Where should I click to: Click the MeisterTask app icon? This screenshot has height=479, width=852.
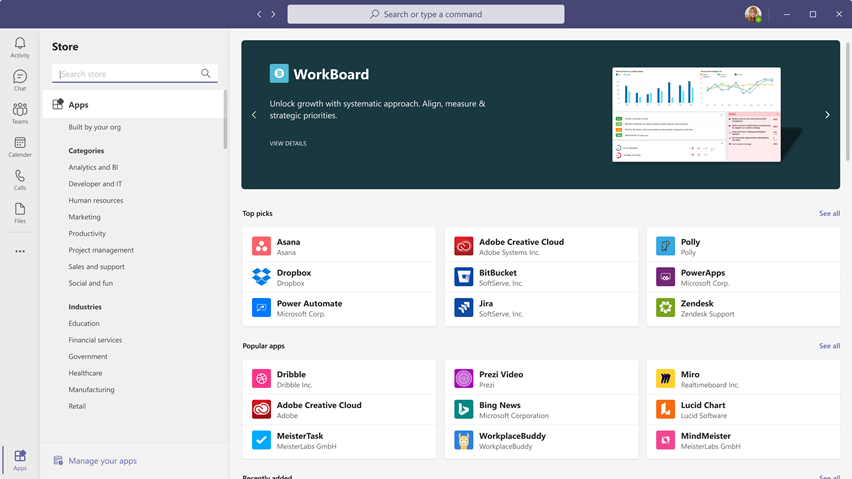pos(261,440)
